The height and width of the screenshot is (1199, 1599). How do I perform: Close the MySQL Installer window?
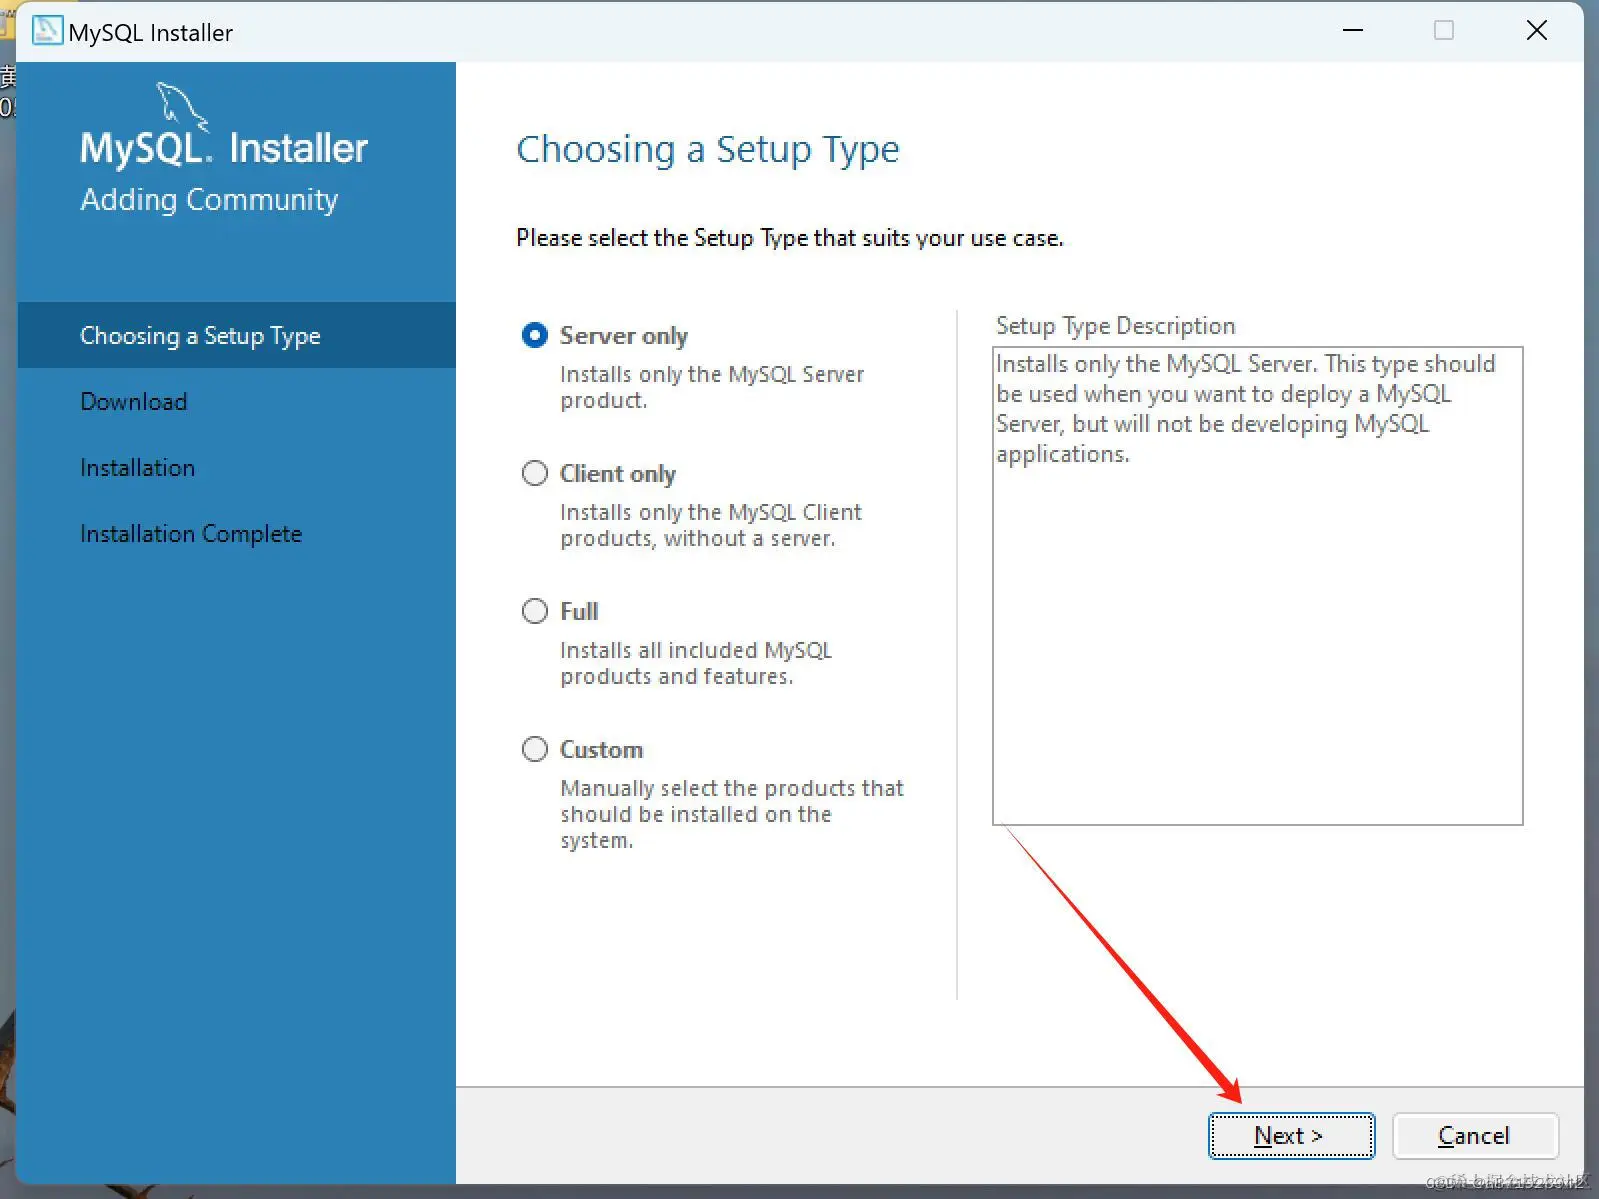pyautogui.click(x=1537, y=31)
